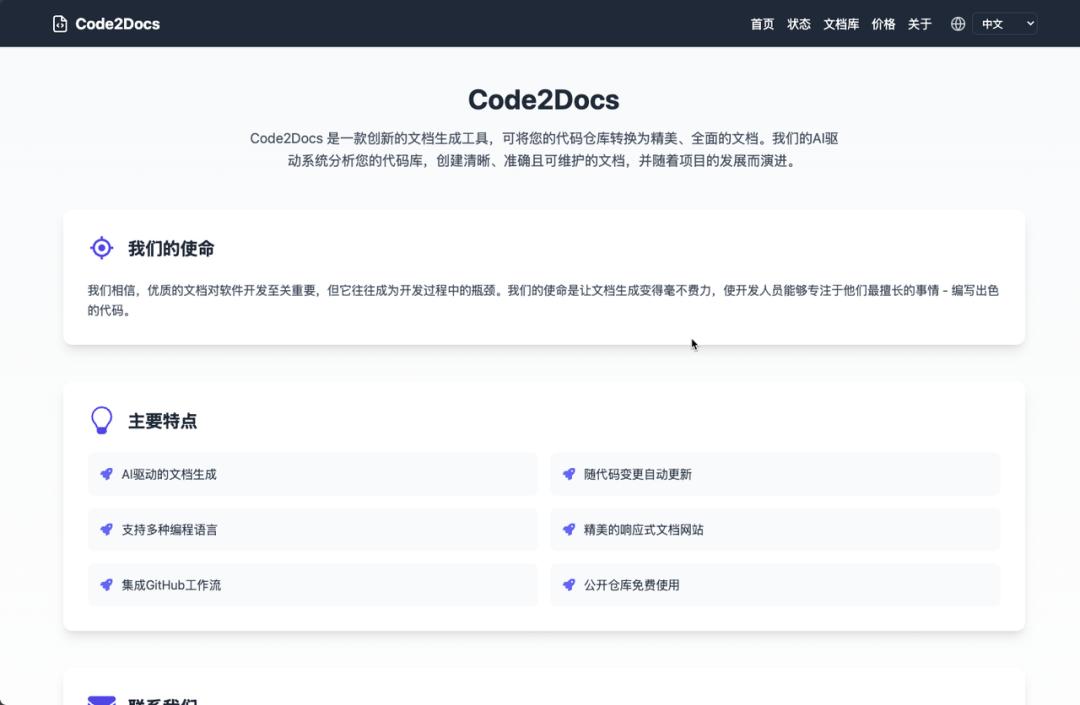
Task: Select the 集成GitHub工作流 feature text
Action: pyautogui.click(x=171, y=585)
